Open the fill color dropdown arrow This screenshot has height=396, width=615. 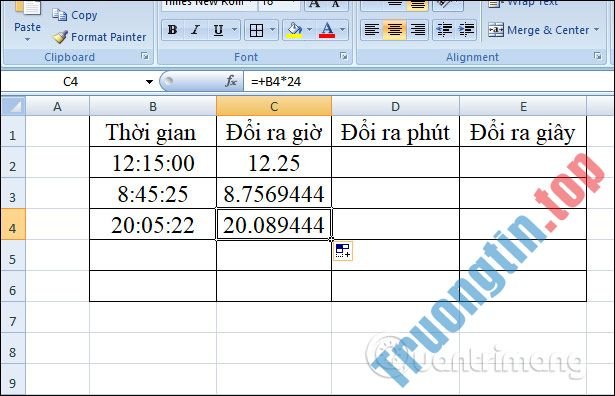coord(309,30)
